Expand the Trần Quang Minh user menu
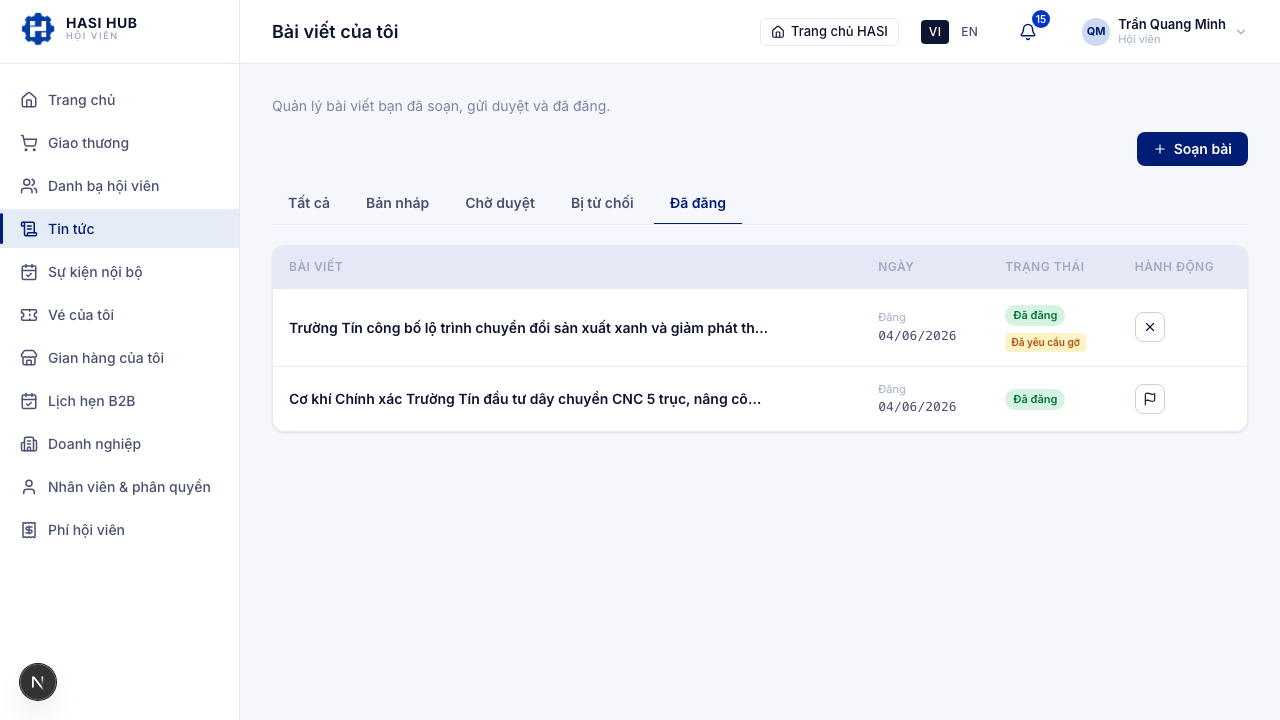 click(1164, 32)
